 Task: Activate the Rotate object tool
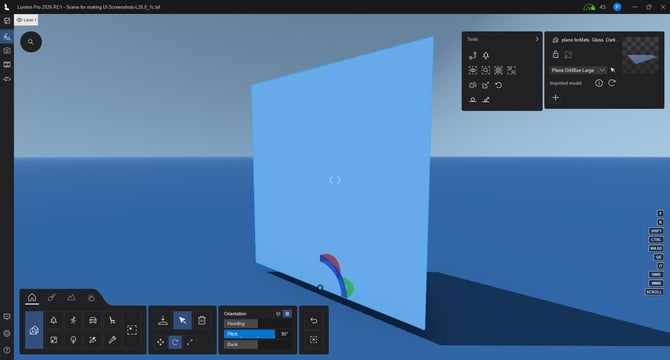coord(175,342)
